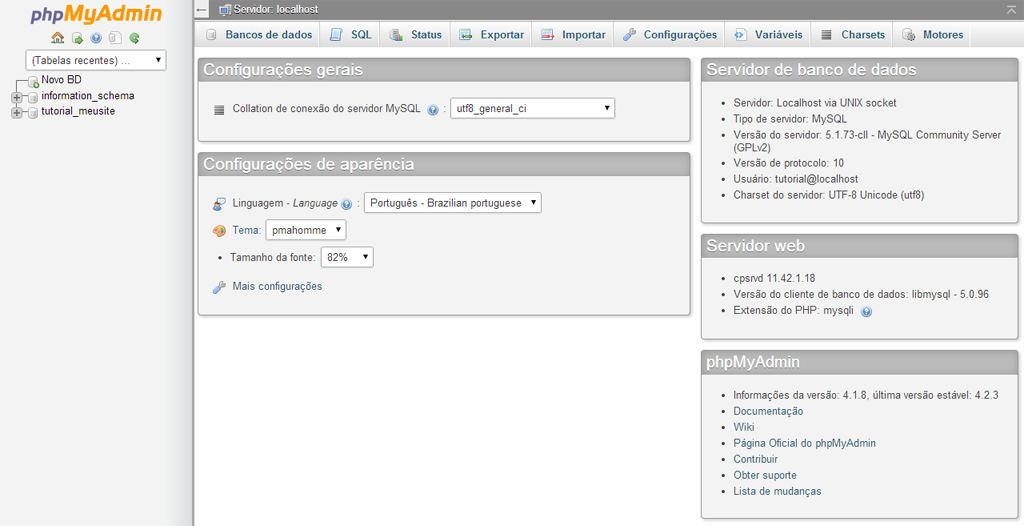This screenshot has width=1024, height=526.
Task: Click the server computer icon in breadcrumb
Action: (x=225, y=10)
